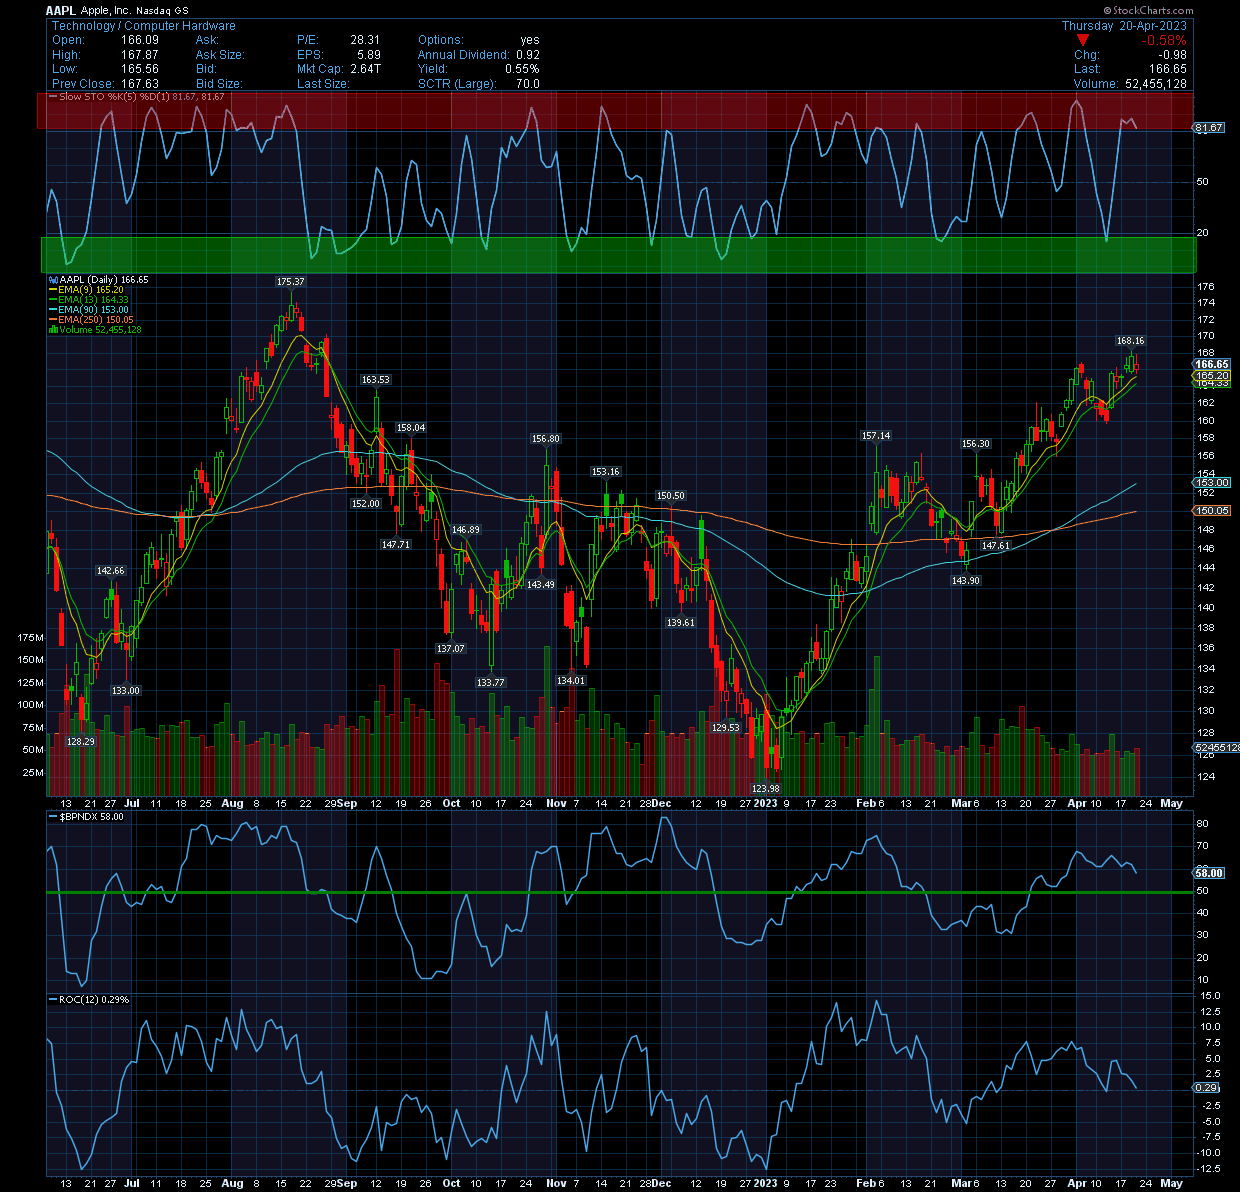Click the '123.98' lowest price label
The width and height of the screenshot is (1240, 1192).
pyautogui.click(x=765, y=788)
